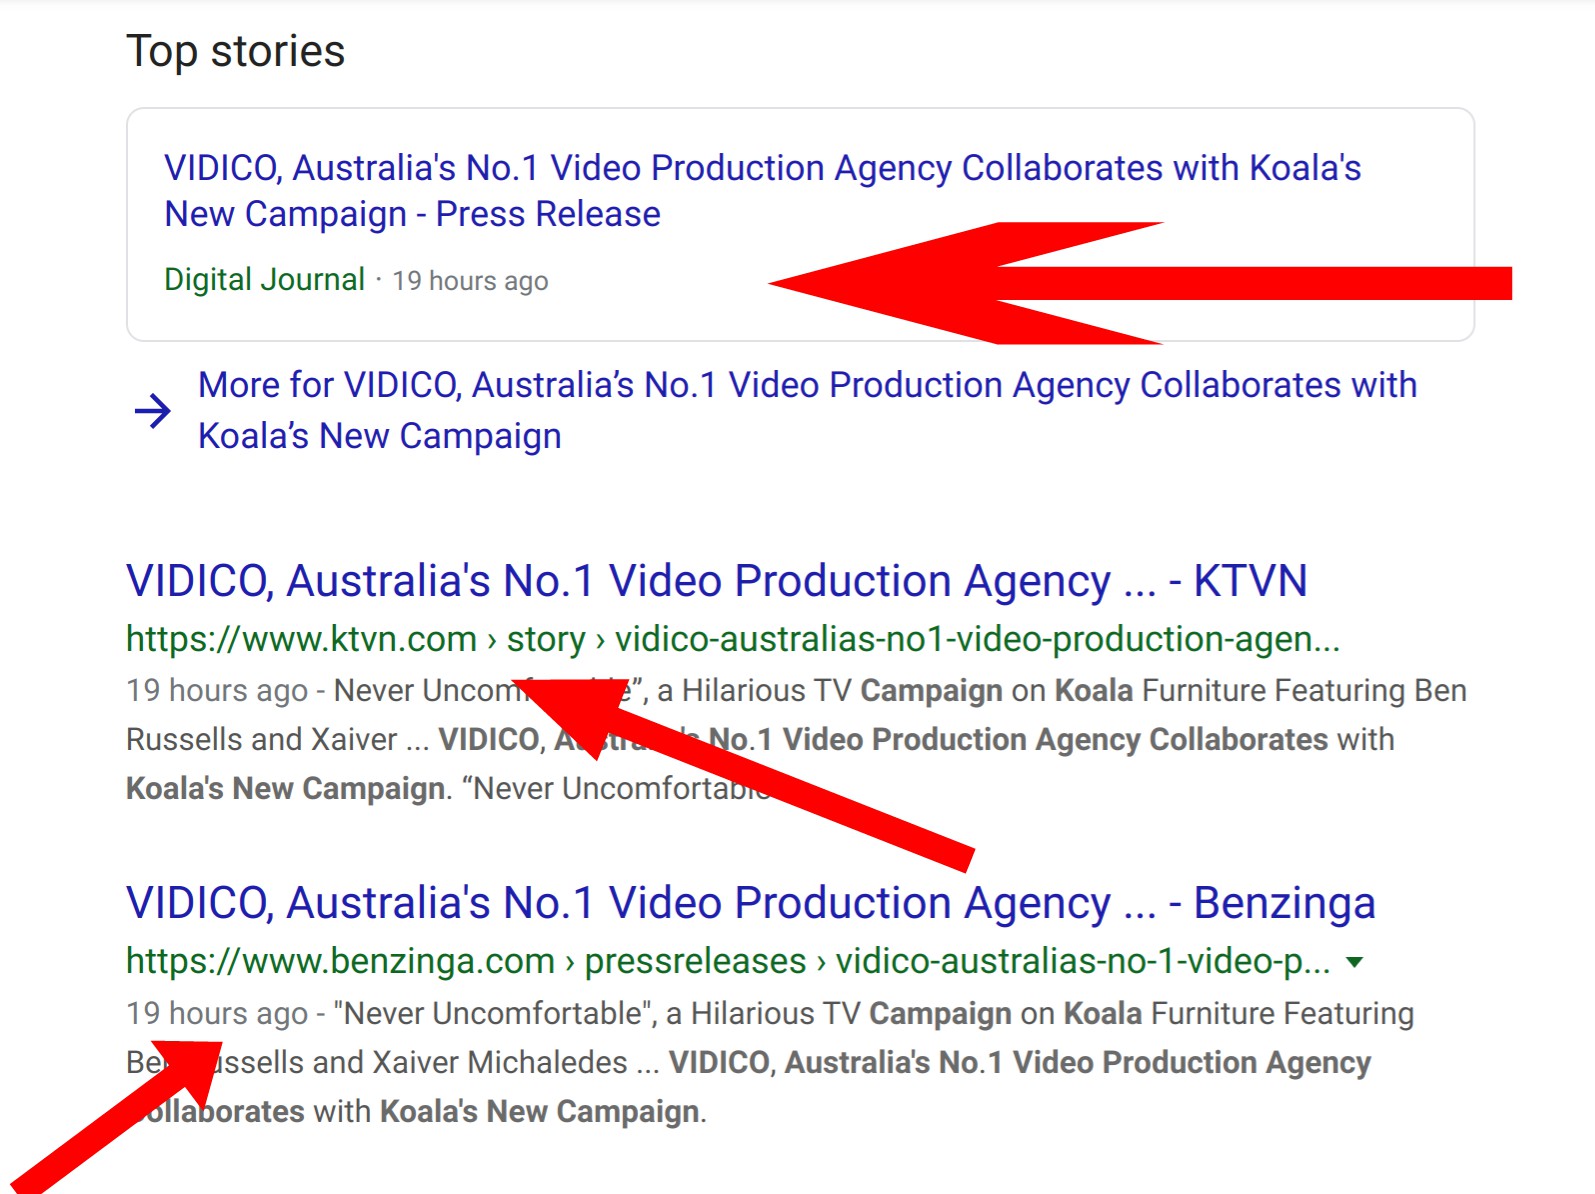The height and width of the screenshot is (1194, 1595).
Task: Click the Digital Journal '19 hours ago' timestamp
Action: (x=470, y=281)
